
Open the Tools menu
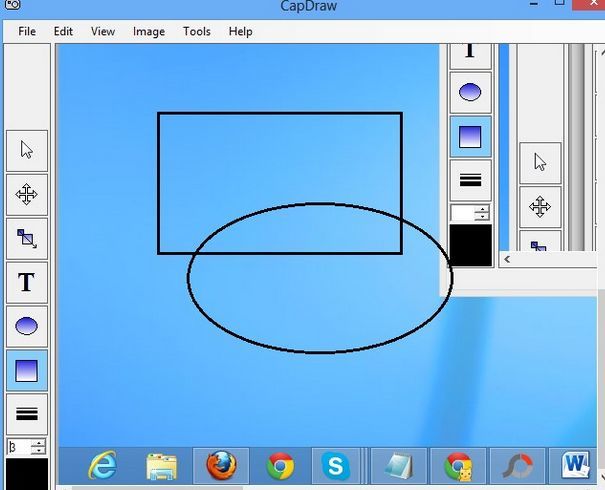click(x=197, y=31)
